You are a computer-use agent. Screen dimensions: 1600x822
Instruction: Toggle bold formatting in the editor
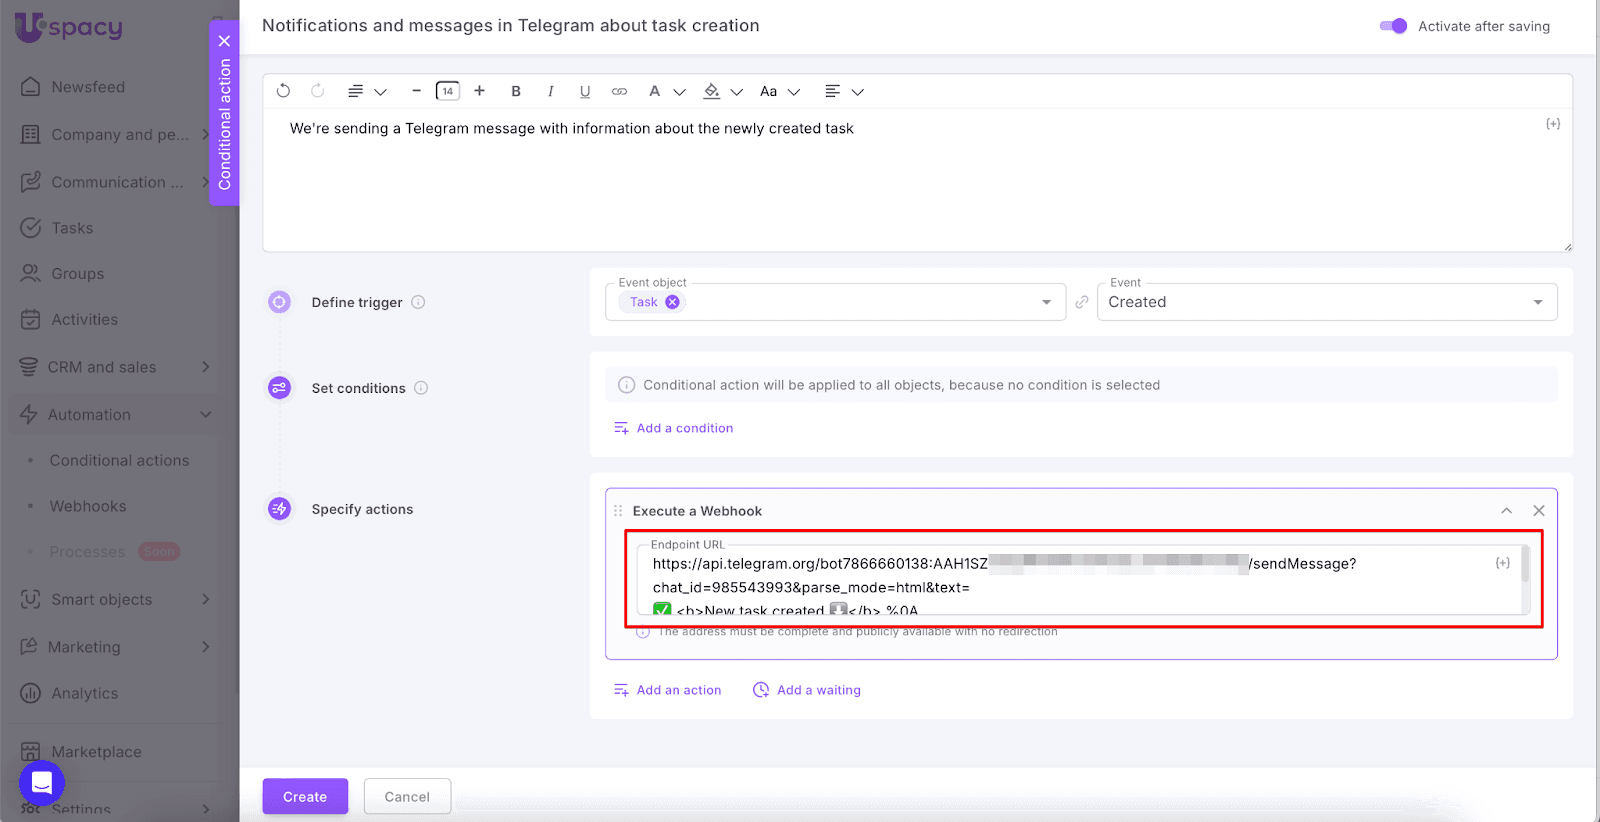(x=516, y=91)
